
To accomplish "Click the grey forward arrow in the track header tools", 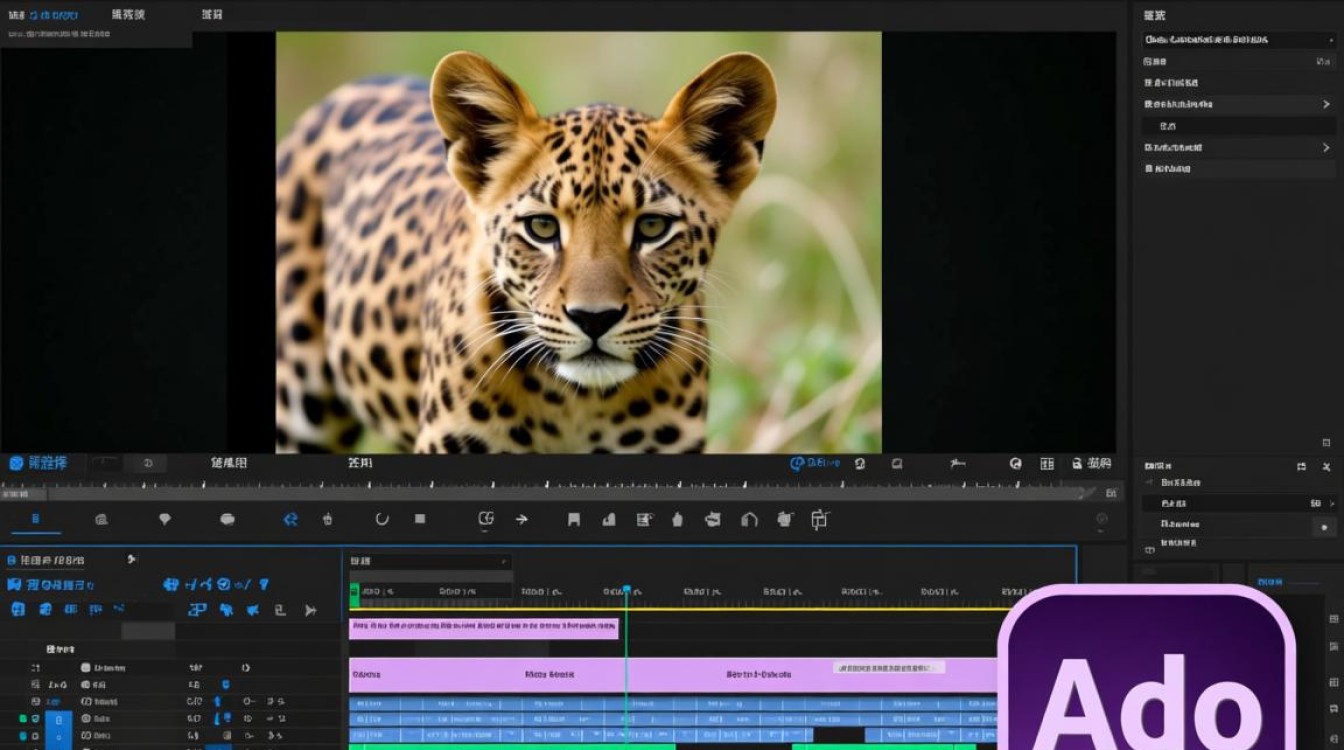I will 310,610.
